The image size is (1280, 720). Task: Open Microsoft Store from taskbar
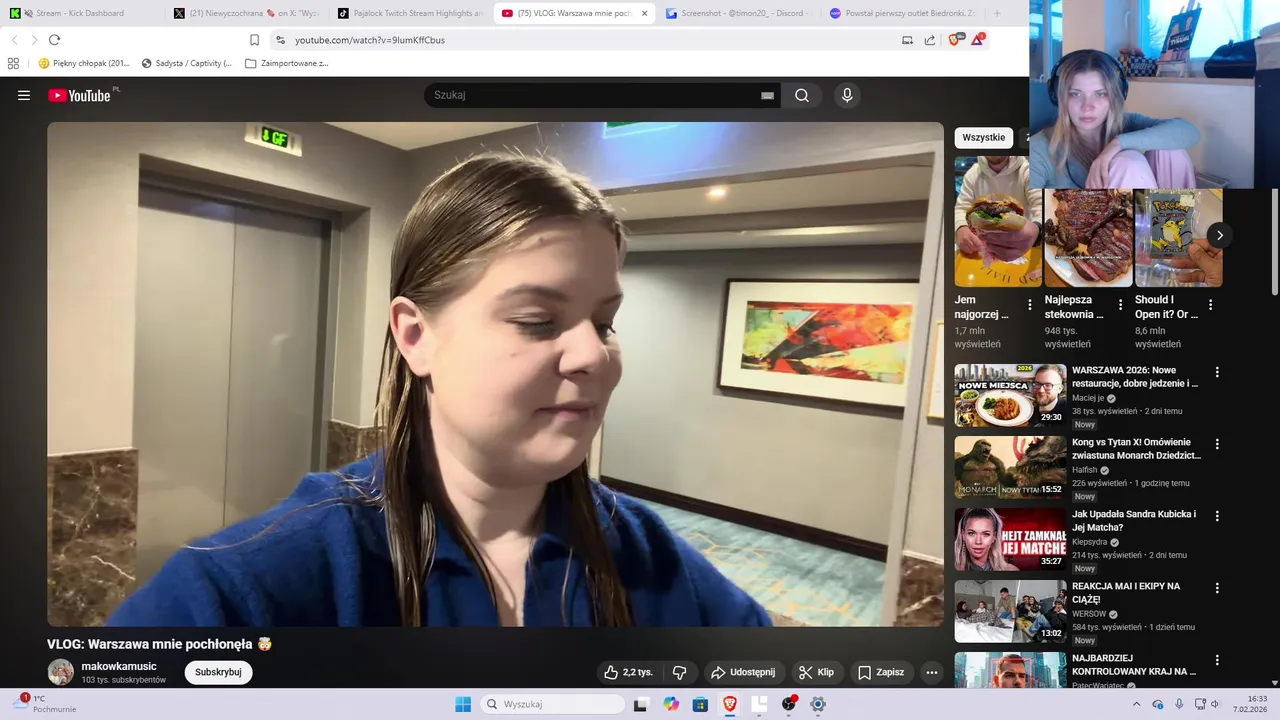(x=700, y=704)
